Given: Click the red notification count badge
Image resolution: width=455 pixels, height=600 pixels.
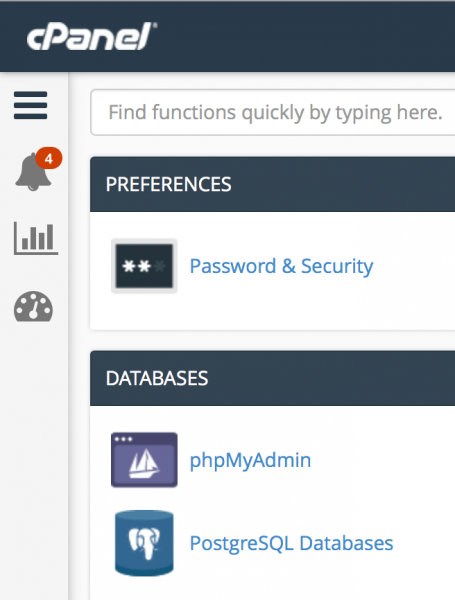Looking at the screenshot, I should [x=49, y=158].
